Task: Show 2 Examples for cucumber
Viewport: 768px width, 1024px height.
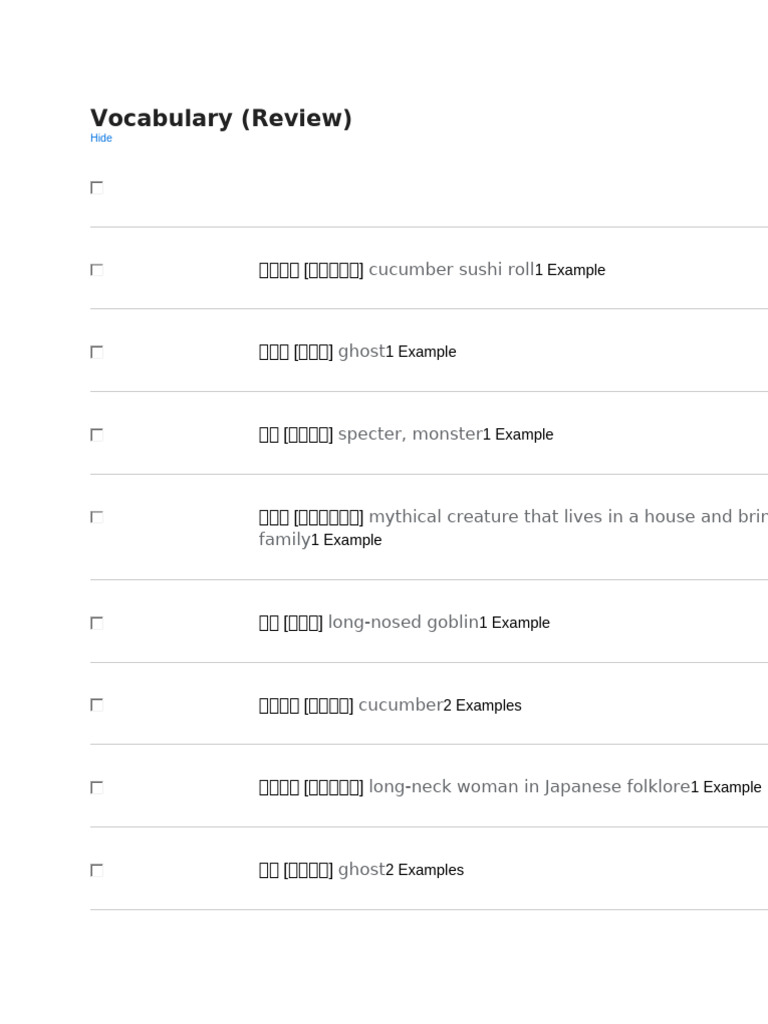Action: (482, 705)
